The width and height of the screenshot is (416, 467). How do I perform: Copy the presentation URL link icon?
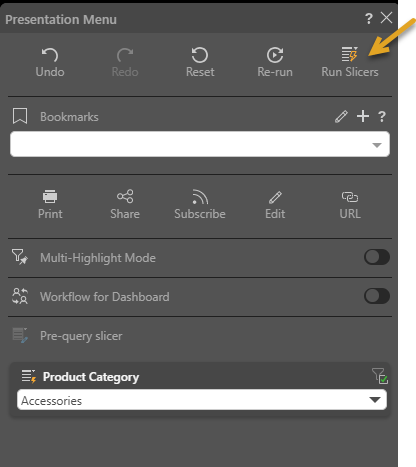(x=350, y=197)
